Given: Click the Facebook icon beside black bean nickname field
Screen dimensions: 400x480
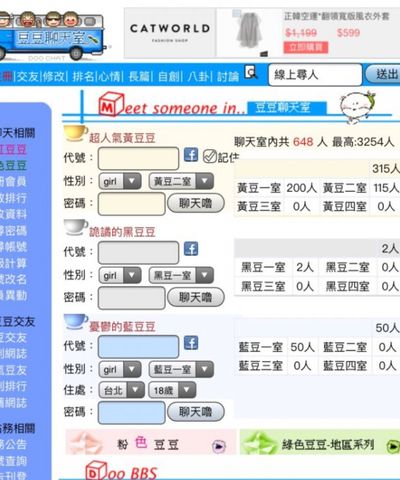Looking at the screenshot, I should [x=191, y=249].
